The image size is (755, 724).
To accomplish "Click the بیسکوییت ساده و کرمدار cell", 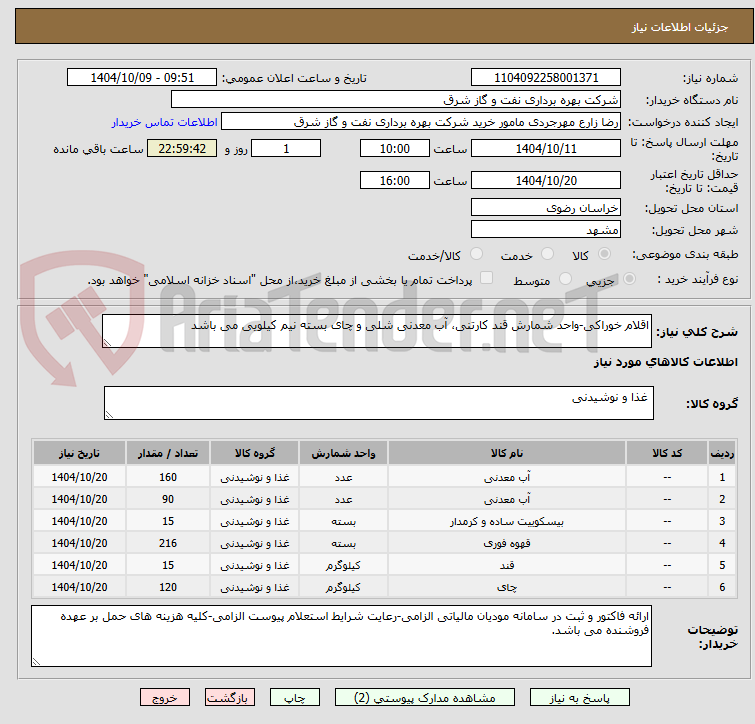I will point(507,521).
